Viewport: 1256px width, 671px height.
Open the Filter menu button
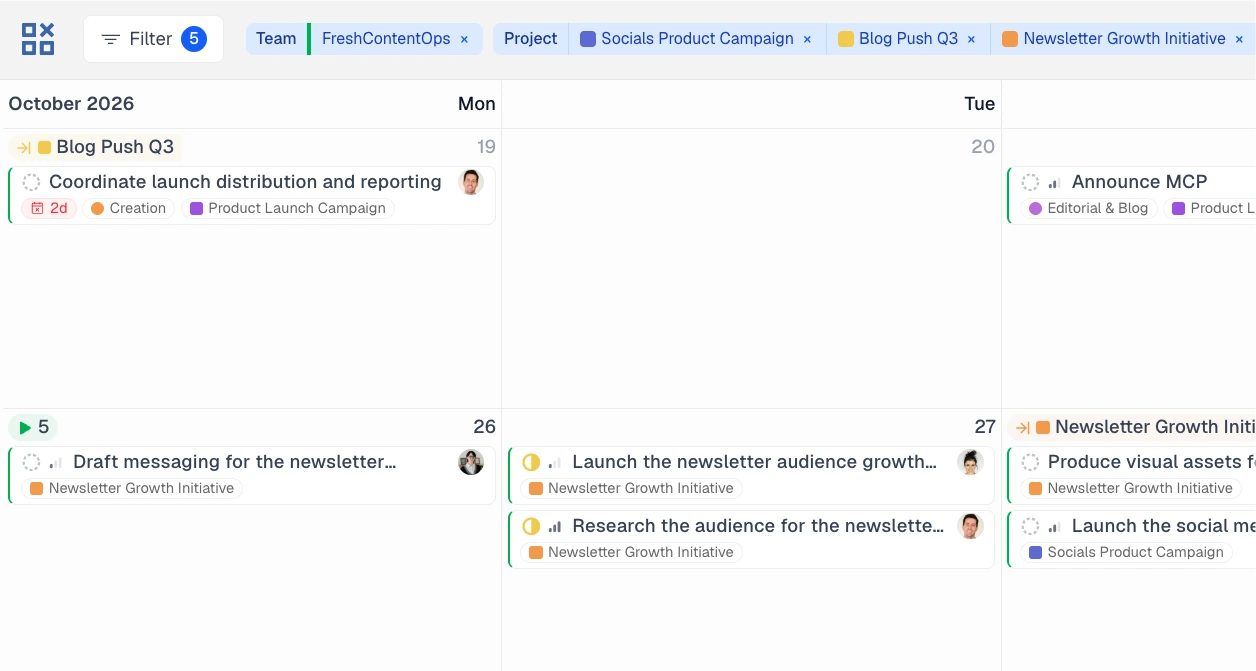[x=153, y=39]
